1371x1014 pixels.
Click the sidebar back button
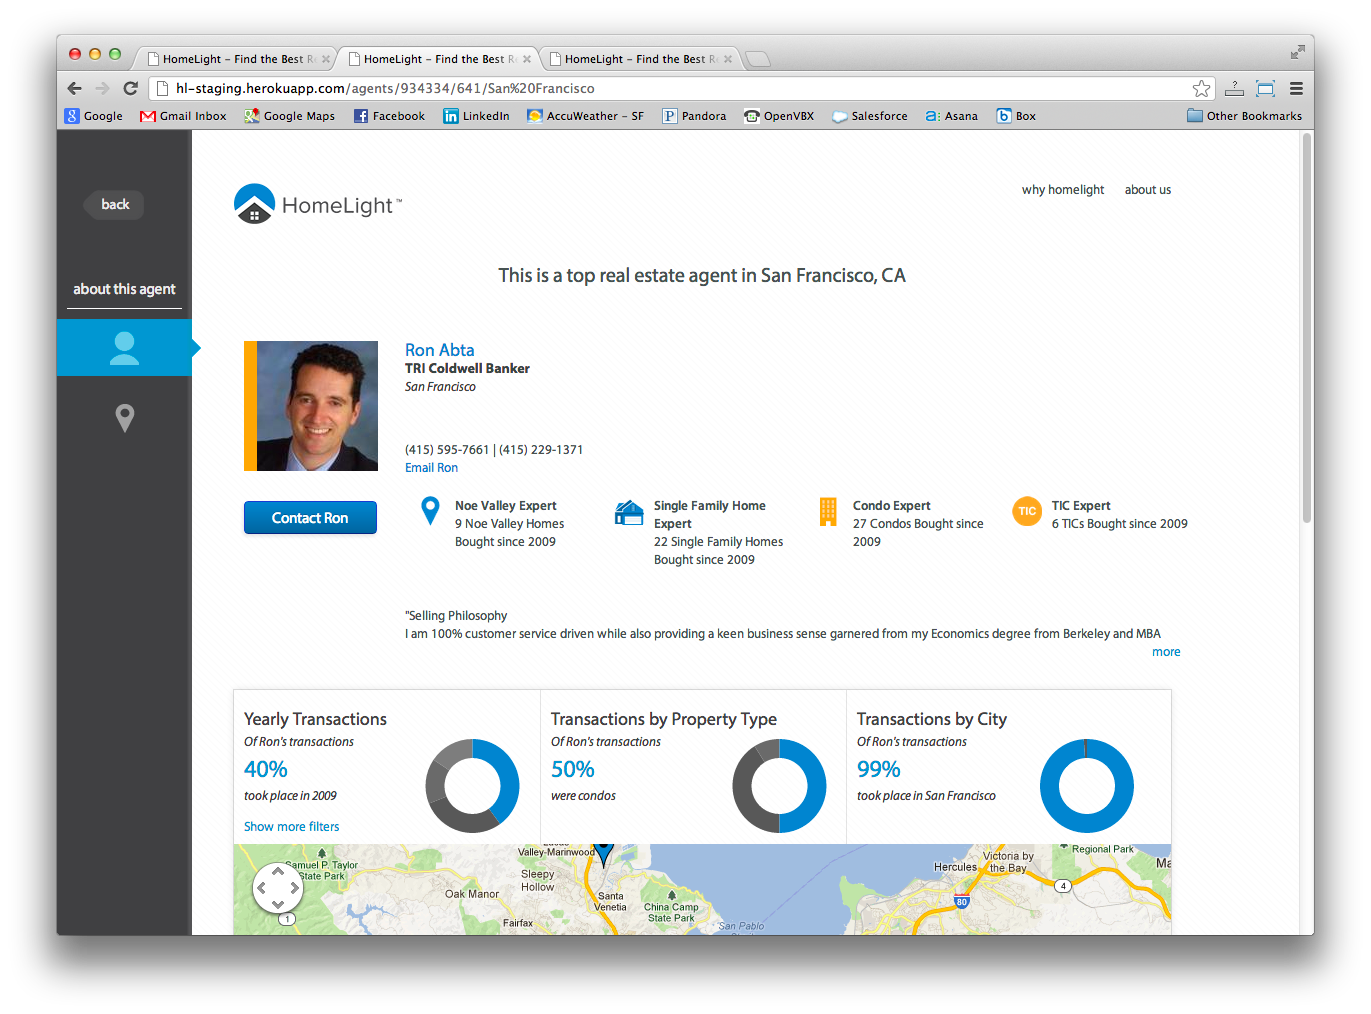tap(115, 205)
